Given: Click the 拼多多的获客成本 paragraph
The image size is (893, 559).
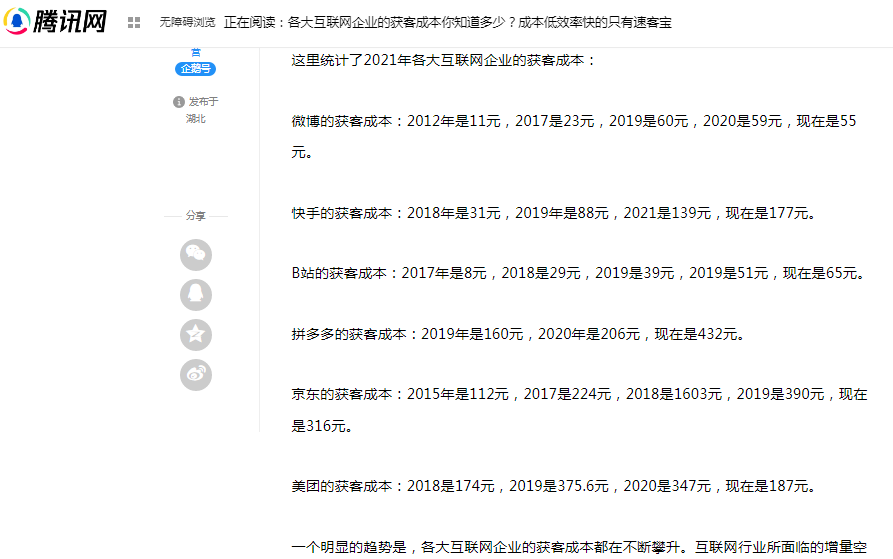Looking at the screenshot, I should coord(519,334).
